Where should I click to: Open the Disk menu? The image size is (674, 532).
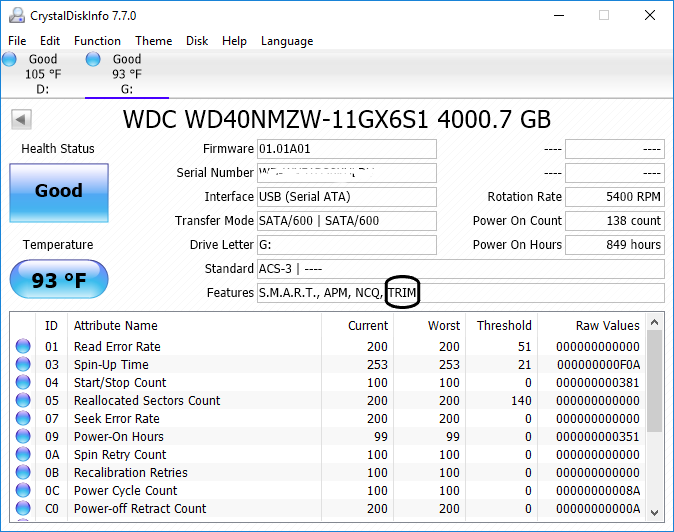coord(197,41)
